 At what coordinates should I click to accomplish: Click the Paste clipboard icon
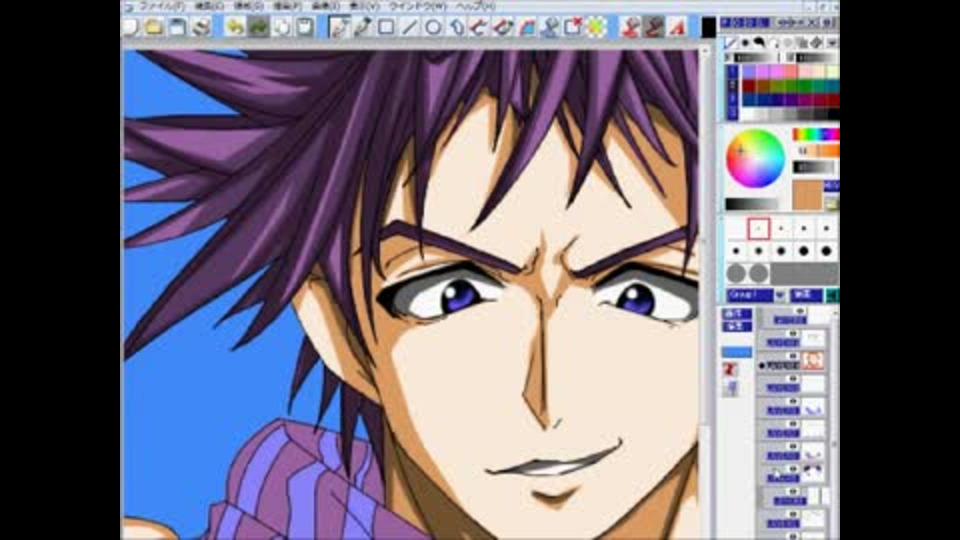[305, 27]
